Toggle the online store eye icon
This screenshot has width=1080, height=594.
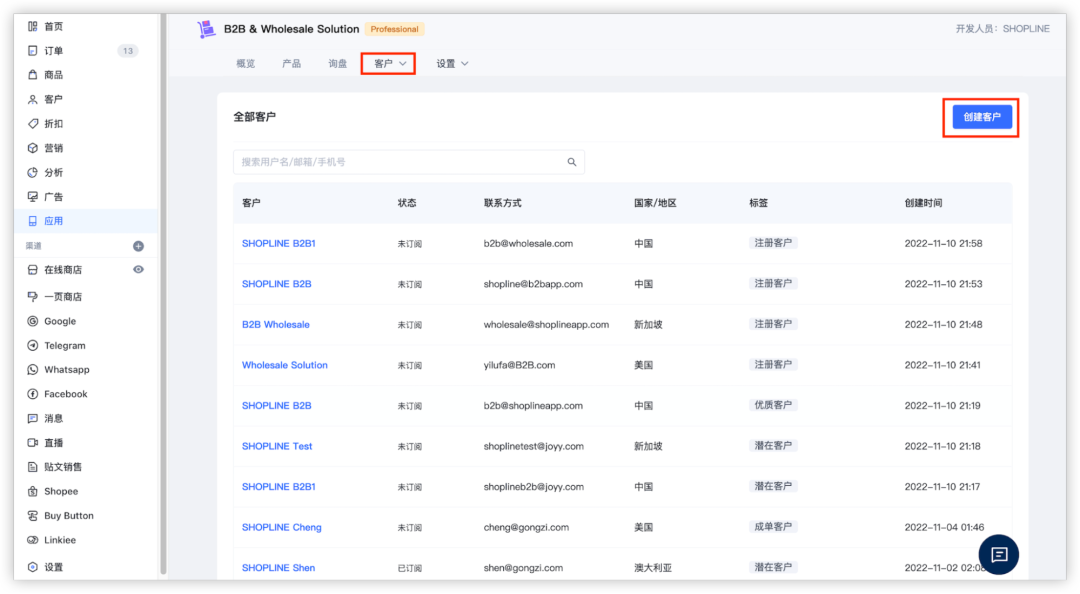coord(138,270)
